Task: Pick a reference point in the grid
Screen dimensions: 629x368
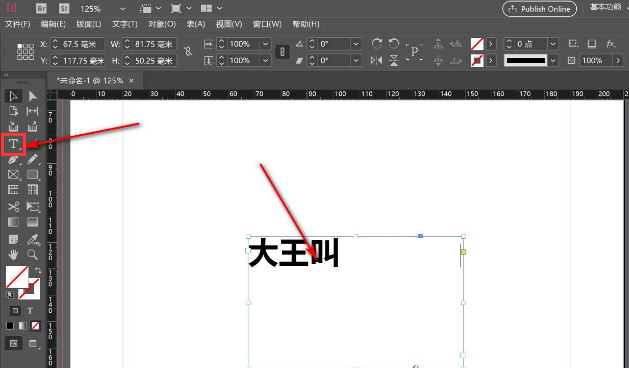Action: [x=25, y=52]
